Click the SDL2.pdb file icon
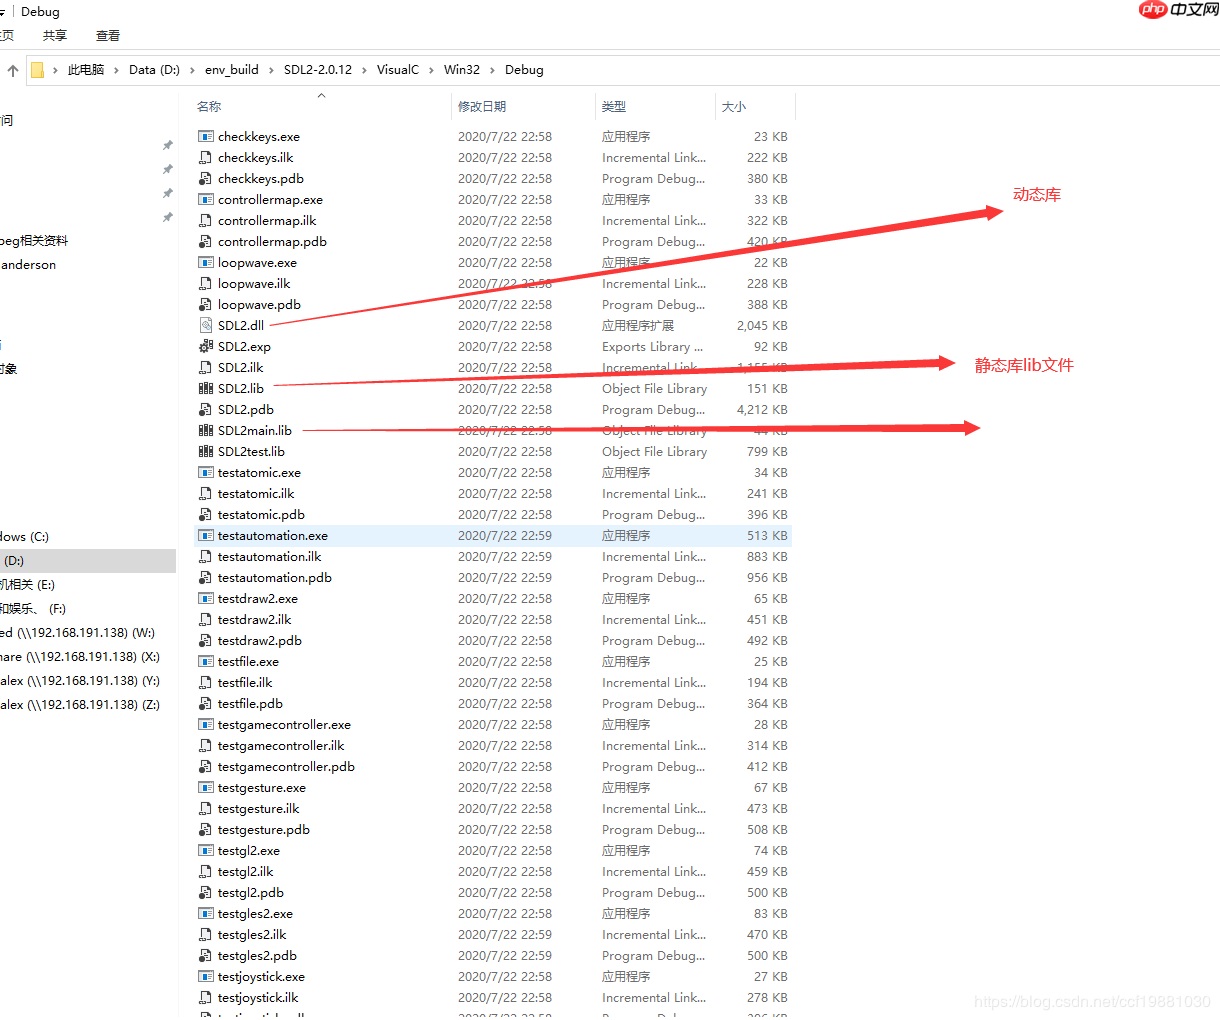 pyautogui.click(x=205, y=410)
